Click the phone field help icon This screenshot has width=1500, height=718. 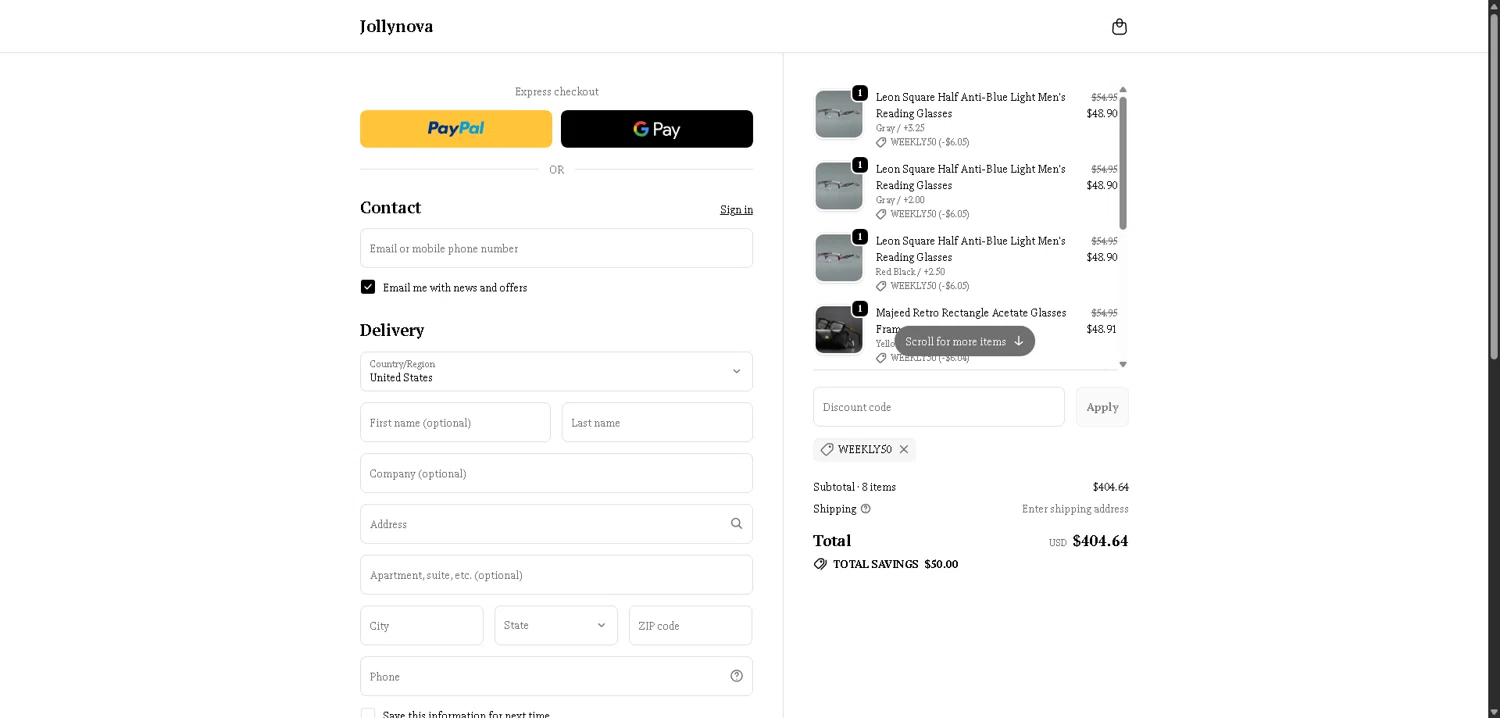pyautogui.click(x=736, y=676)
